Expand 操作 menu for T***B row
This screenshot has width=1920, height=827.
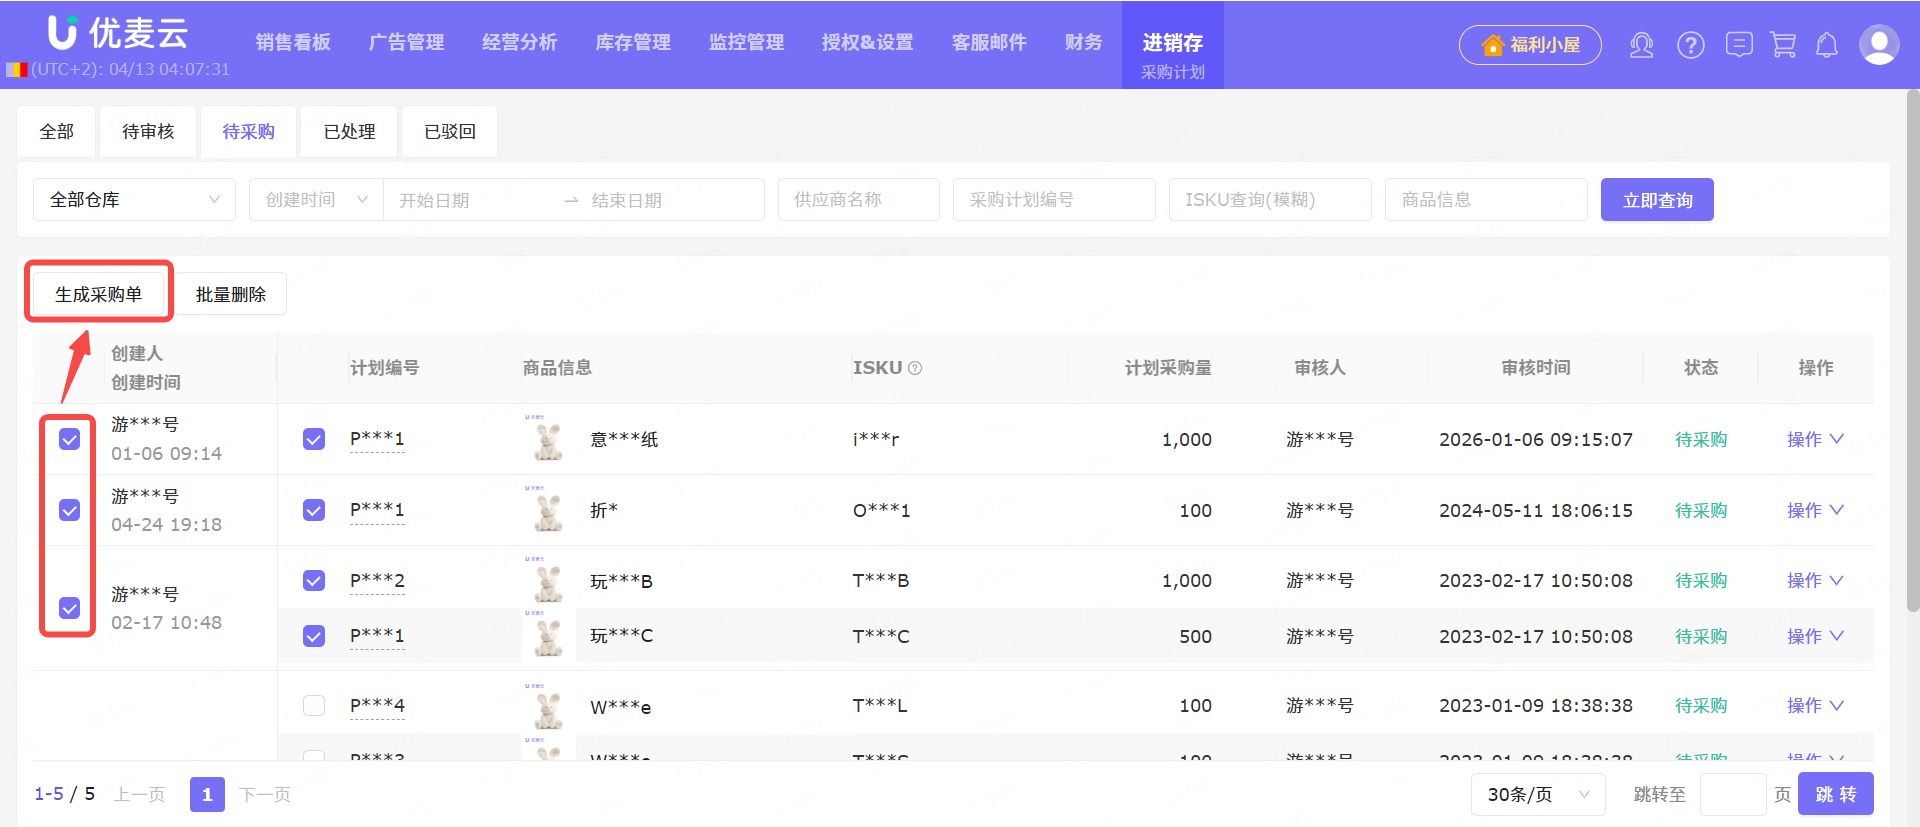(x=1815, y=580)
